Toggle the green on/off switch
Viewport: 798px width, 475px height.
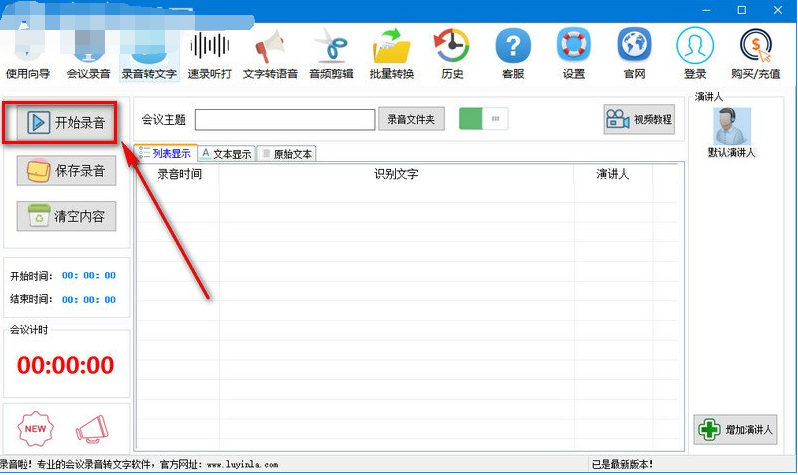pos(483,119)
